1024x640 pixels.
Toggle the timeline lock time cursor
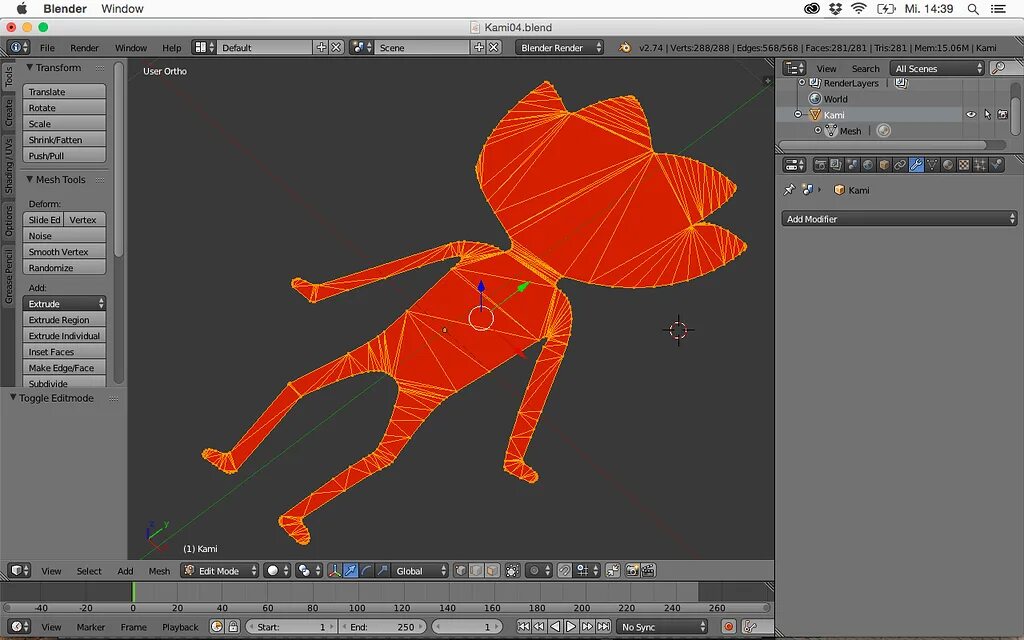(233, 627)
